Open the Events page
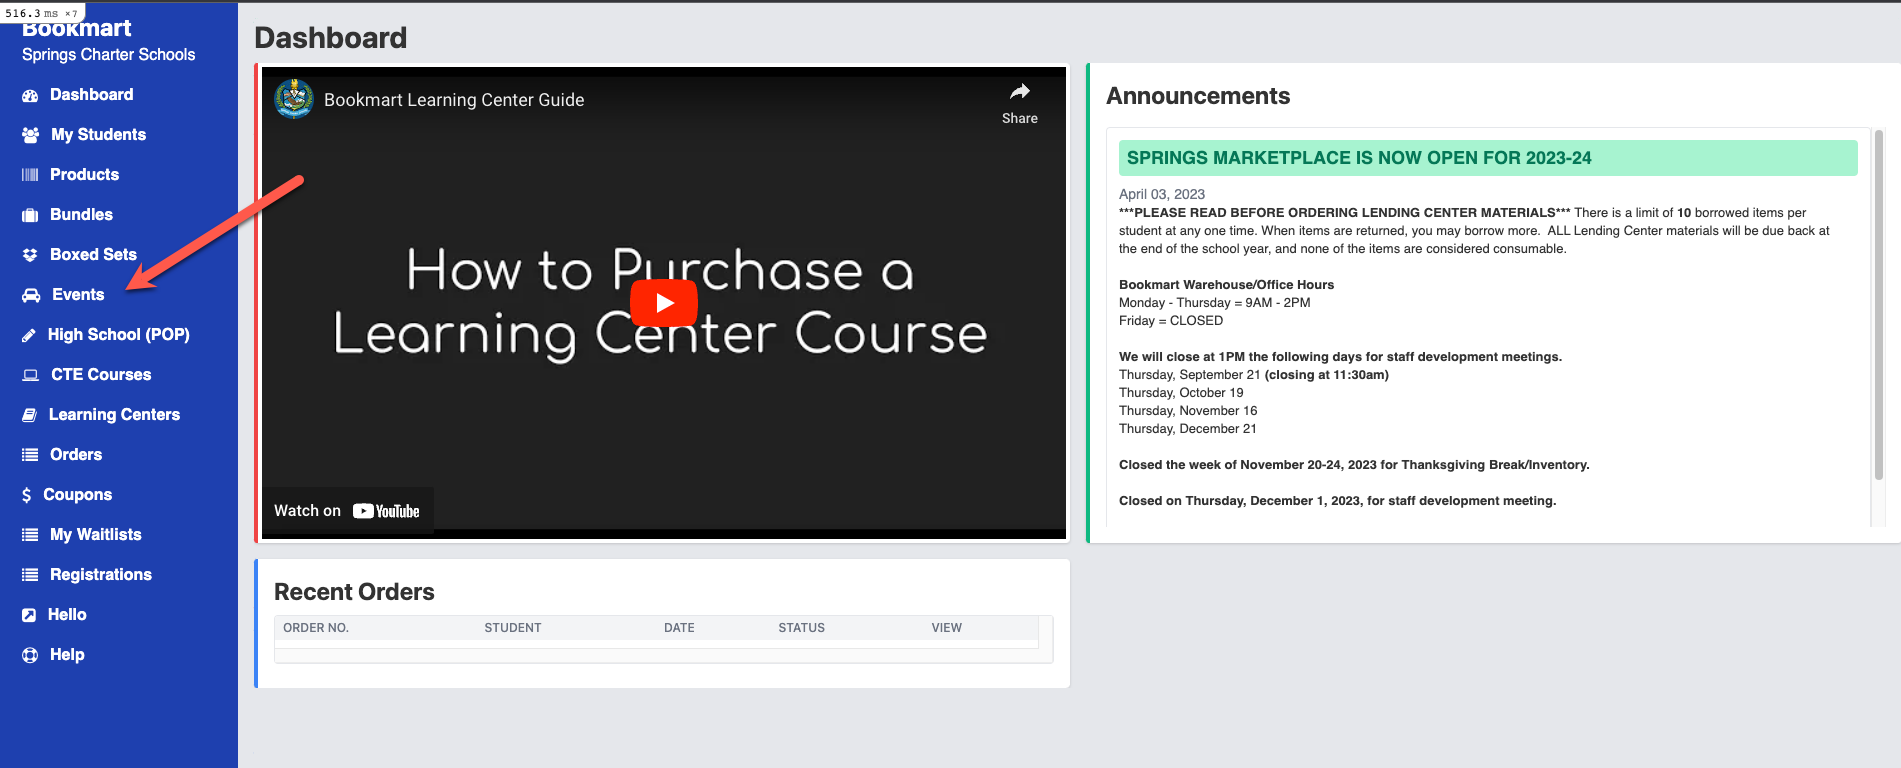The image size is (1901, 768). click(x=78, y=295)
